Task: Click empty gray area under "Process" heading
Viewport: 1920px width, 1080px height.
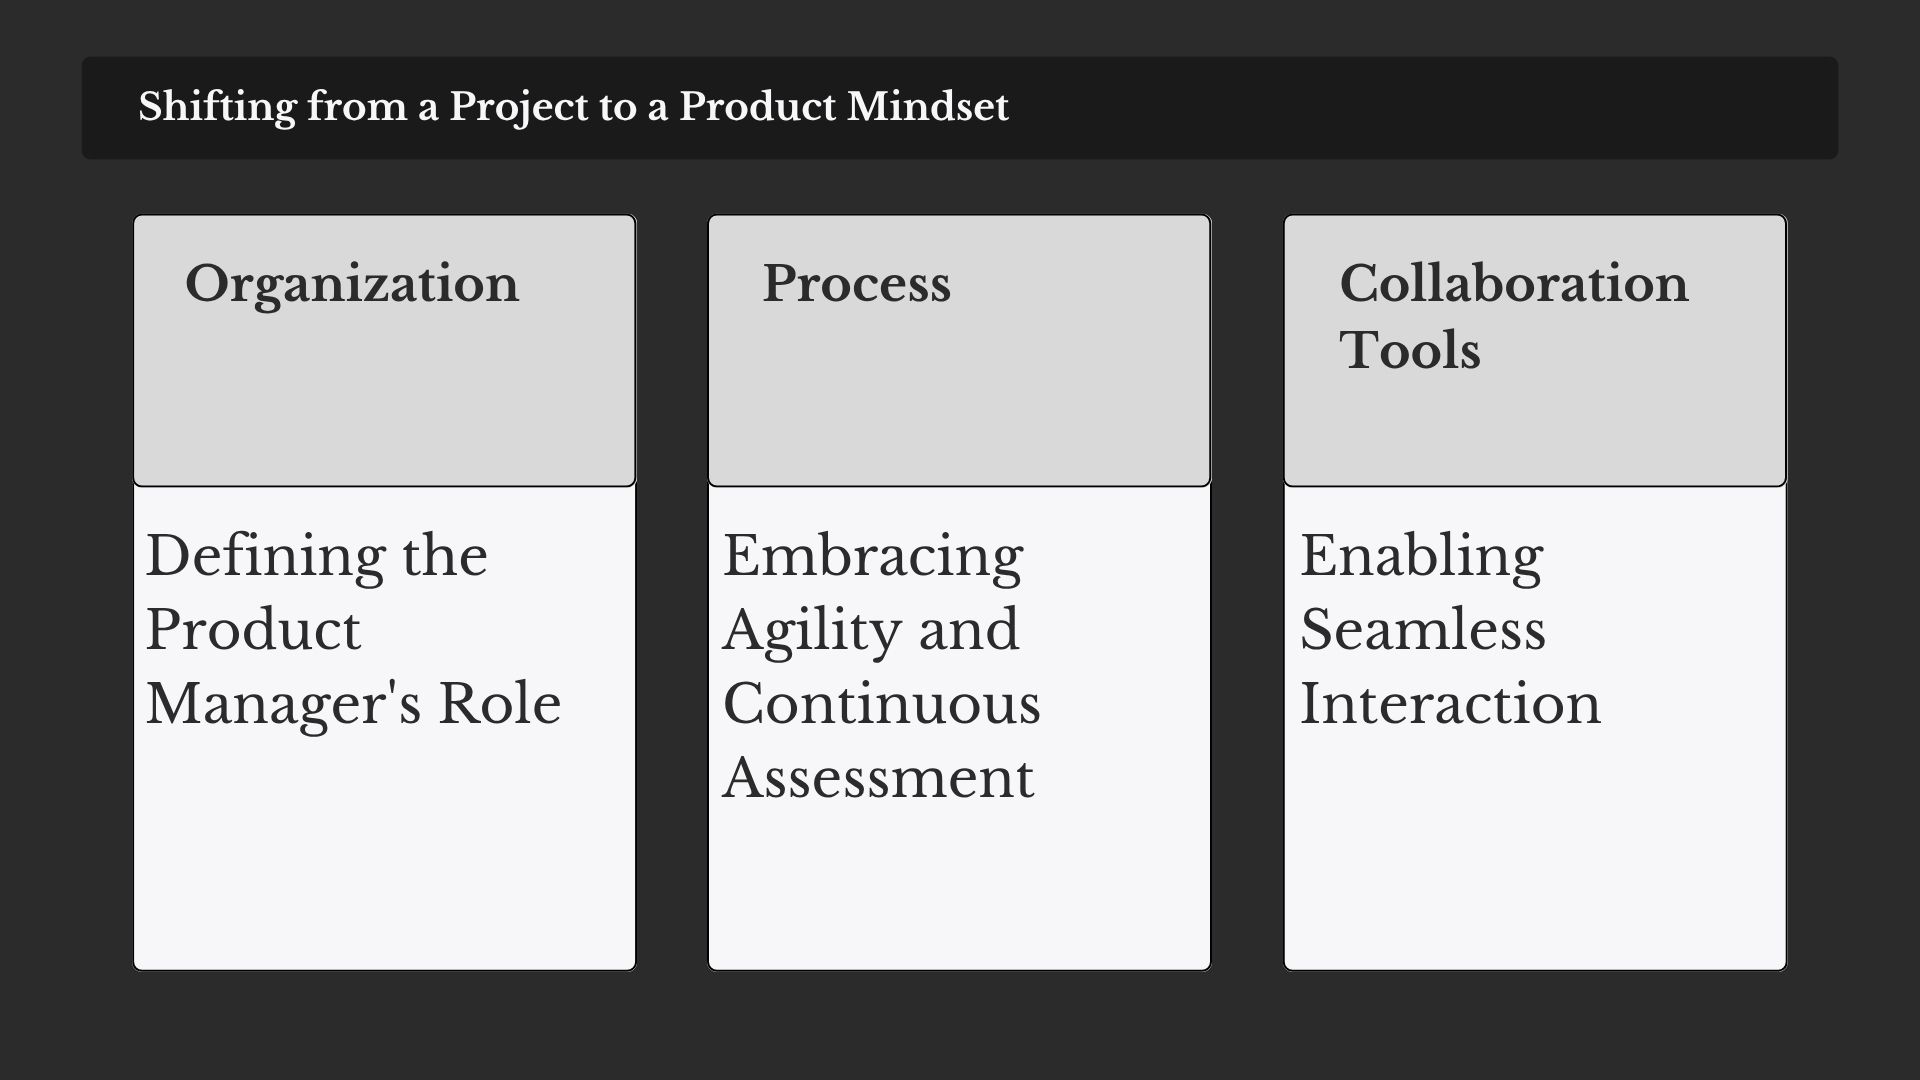Action: (x=959, y=410)
